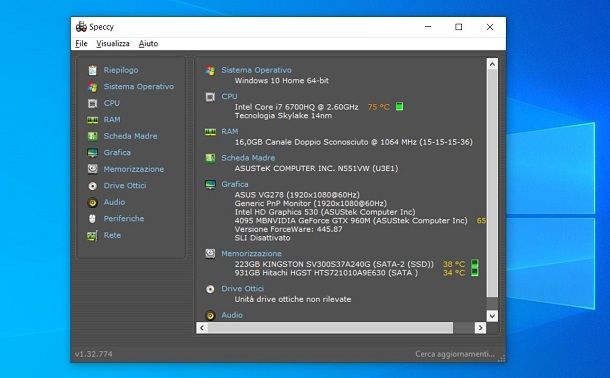Click the RAM module icon in sidebar
The image size is (610, 378).
(93, 120)
